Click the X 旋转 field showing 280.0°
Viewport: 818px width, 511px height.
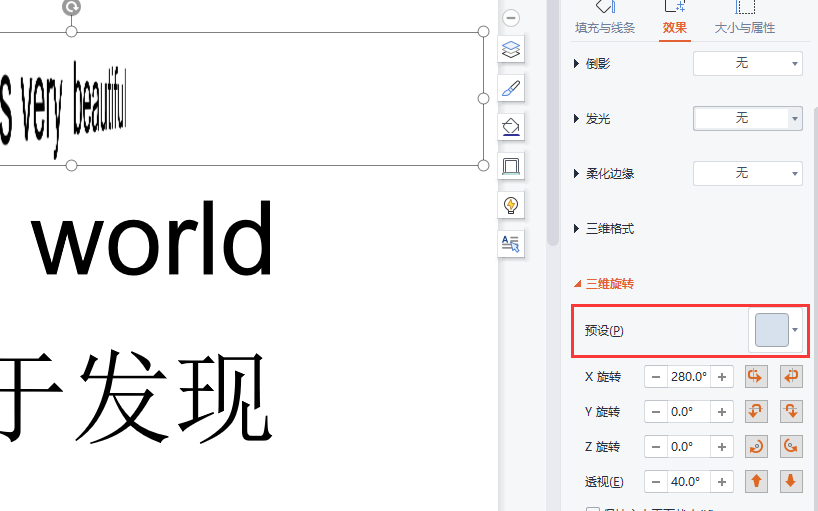pos(689,376)
